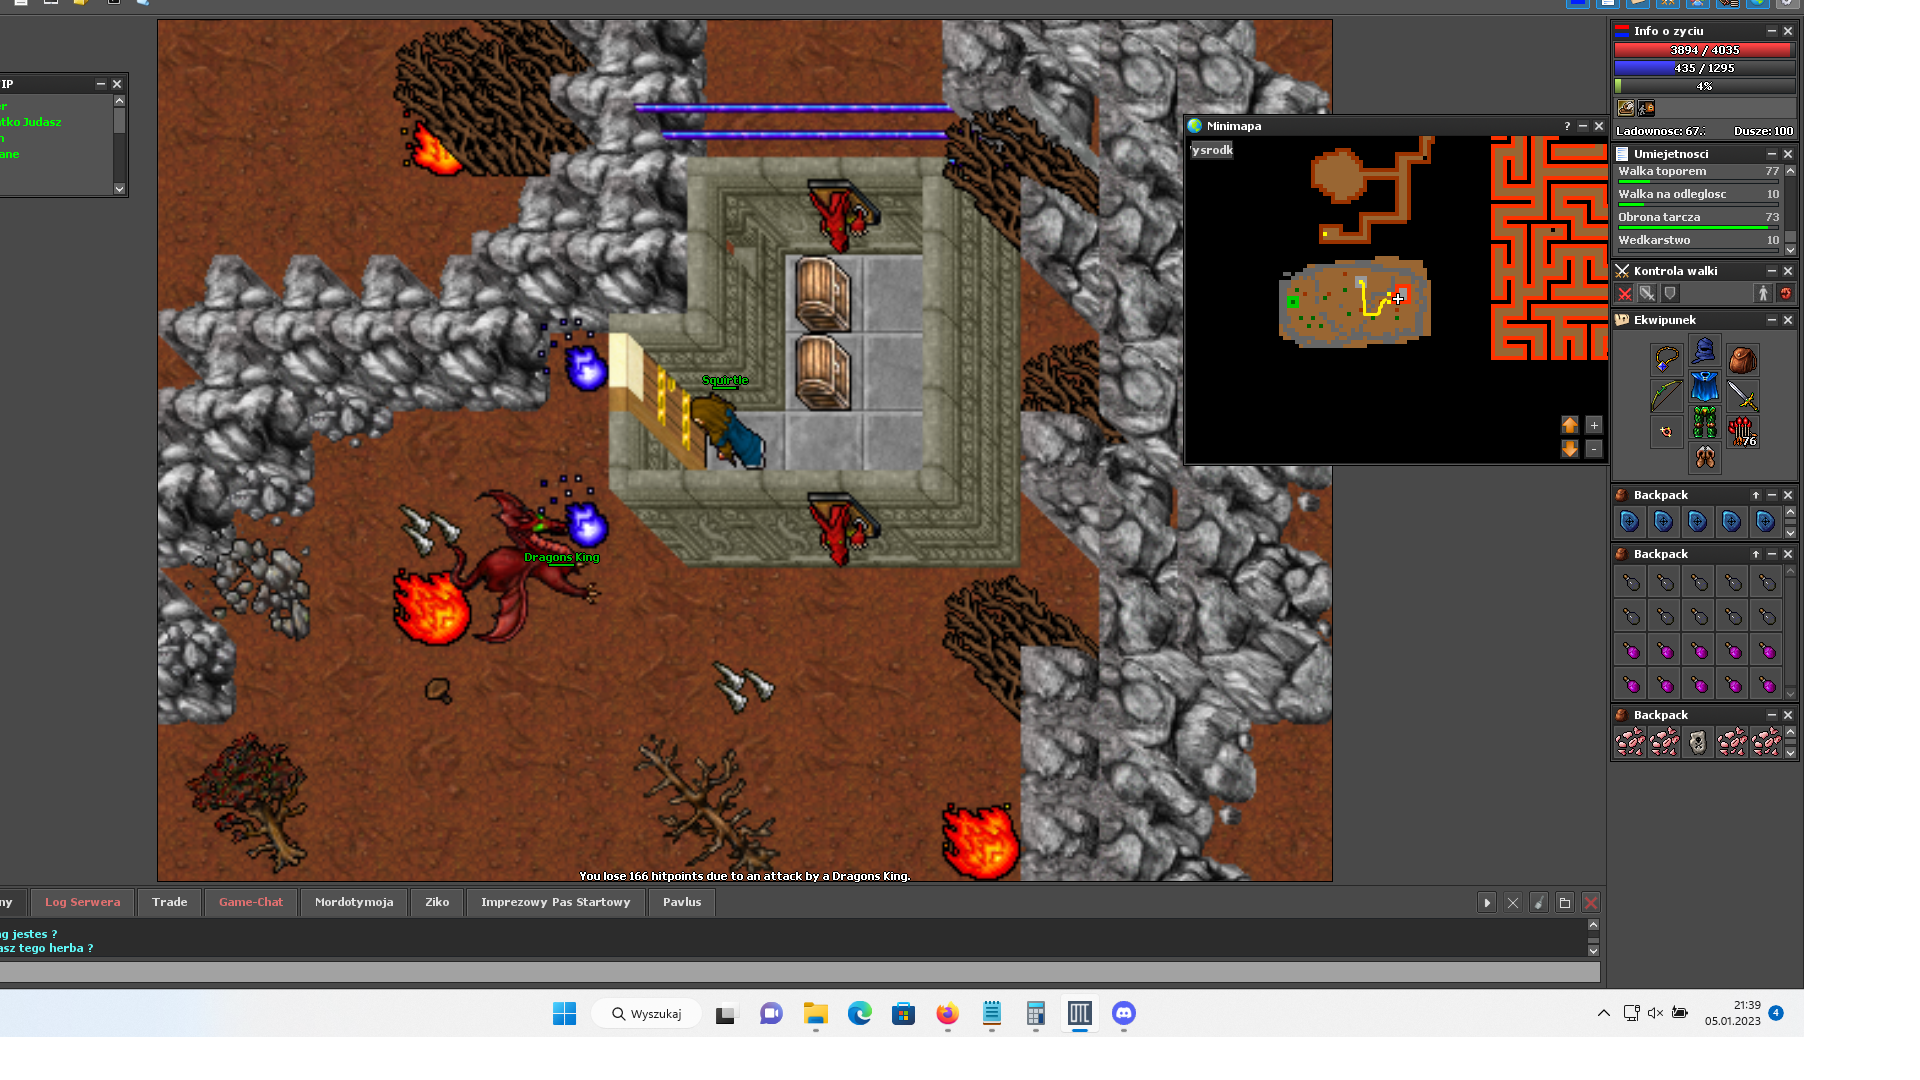
Task: Switch to the Game-Chat tab
Action: (251, 902)
